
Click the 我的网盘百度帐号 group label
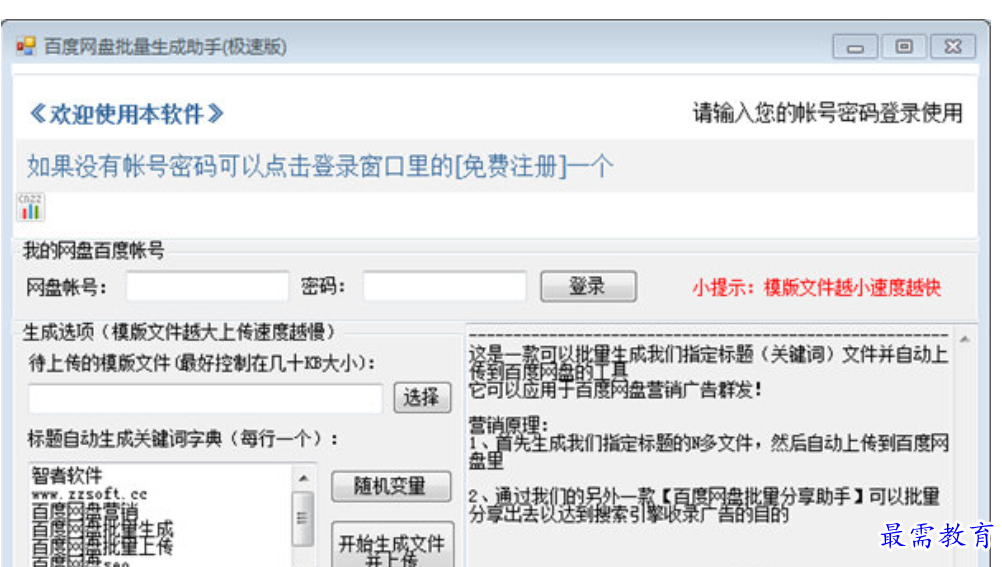(x=93, y=250)
